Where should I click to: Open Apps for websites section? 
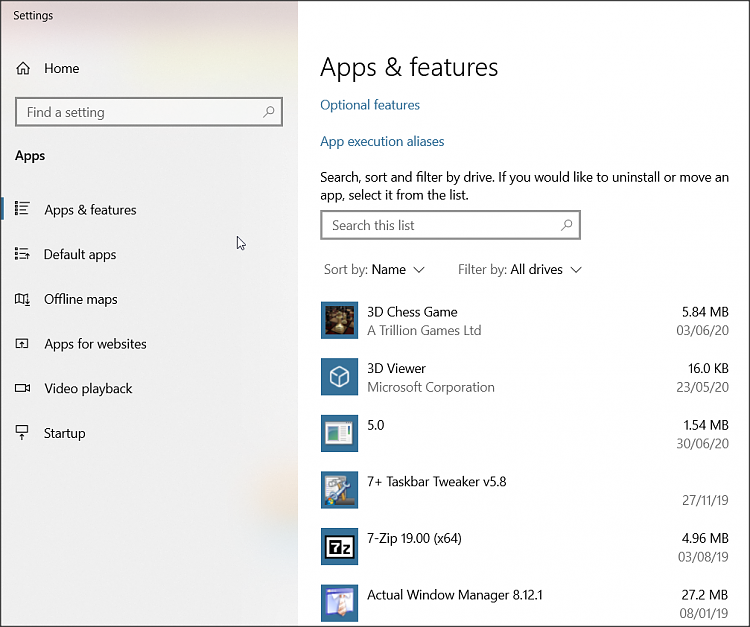click(x=95, y=344)
